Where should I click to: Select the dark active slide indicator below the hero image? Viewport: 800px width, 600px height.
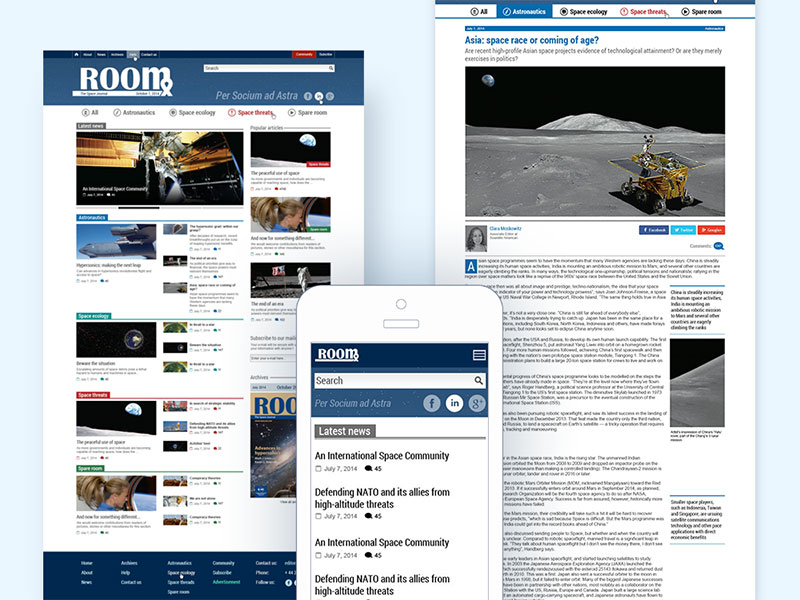tap(139, 208)
